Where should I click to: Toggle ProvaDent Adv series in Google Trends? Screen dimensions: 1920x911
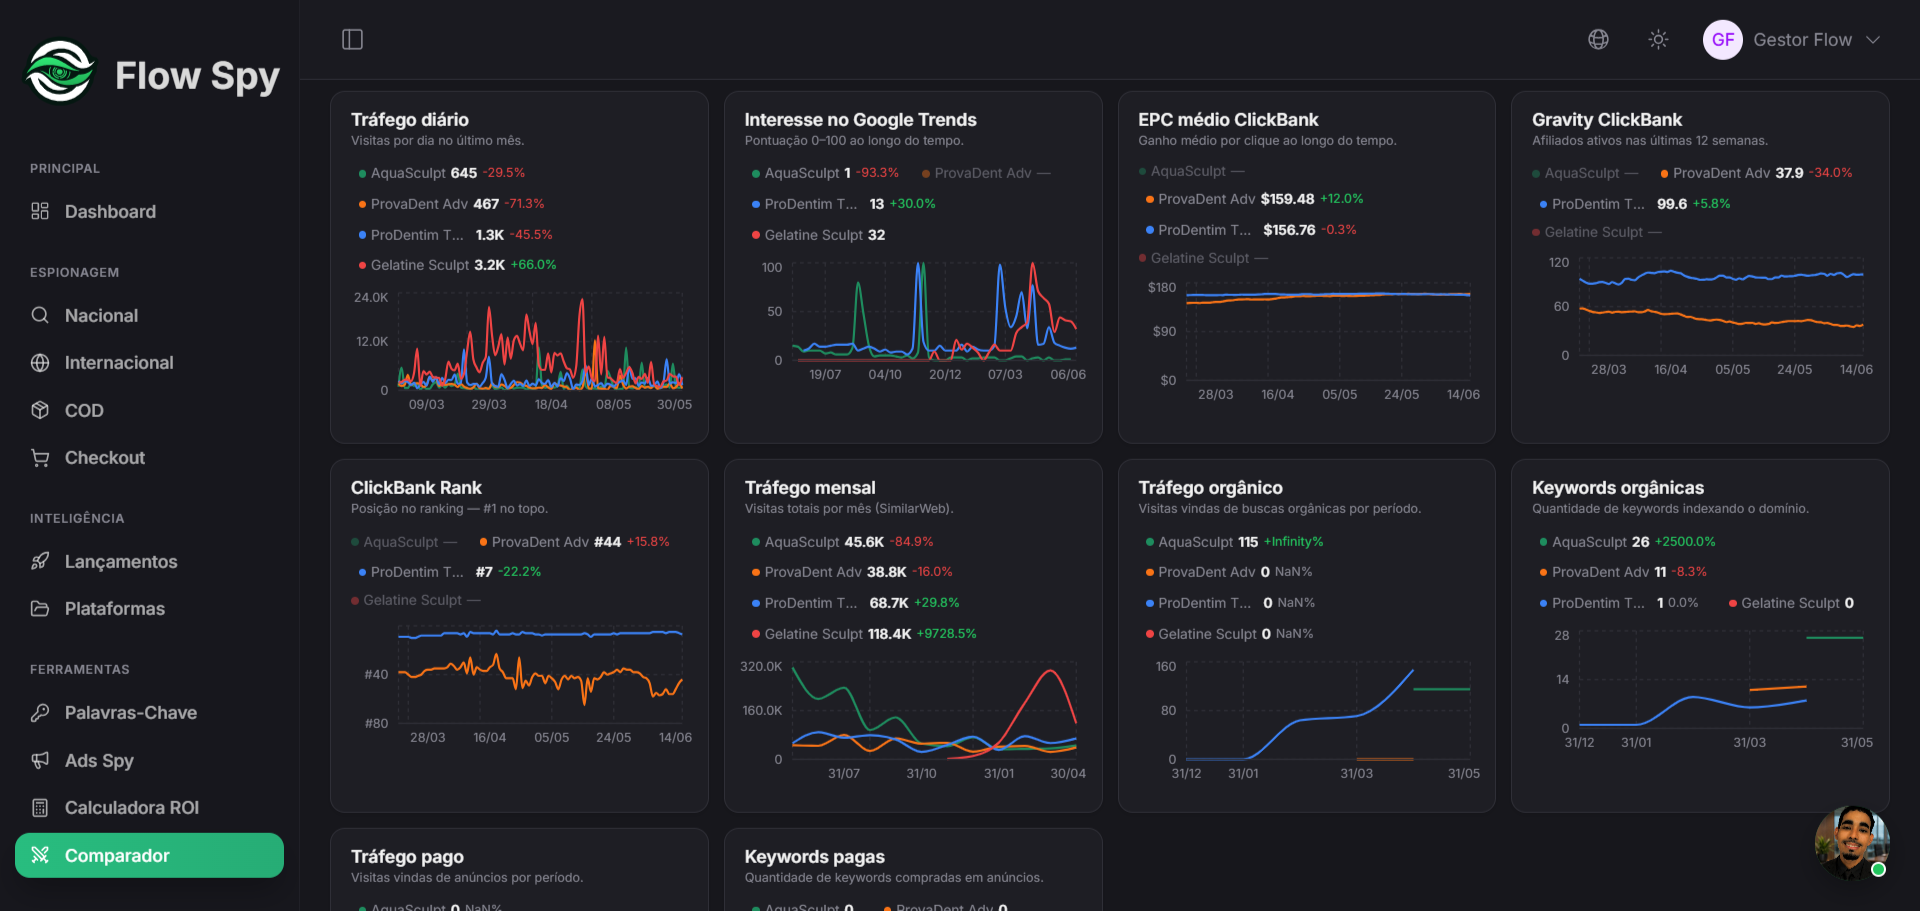pyautogui.click(x=986, y=173)
